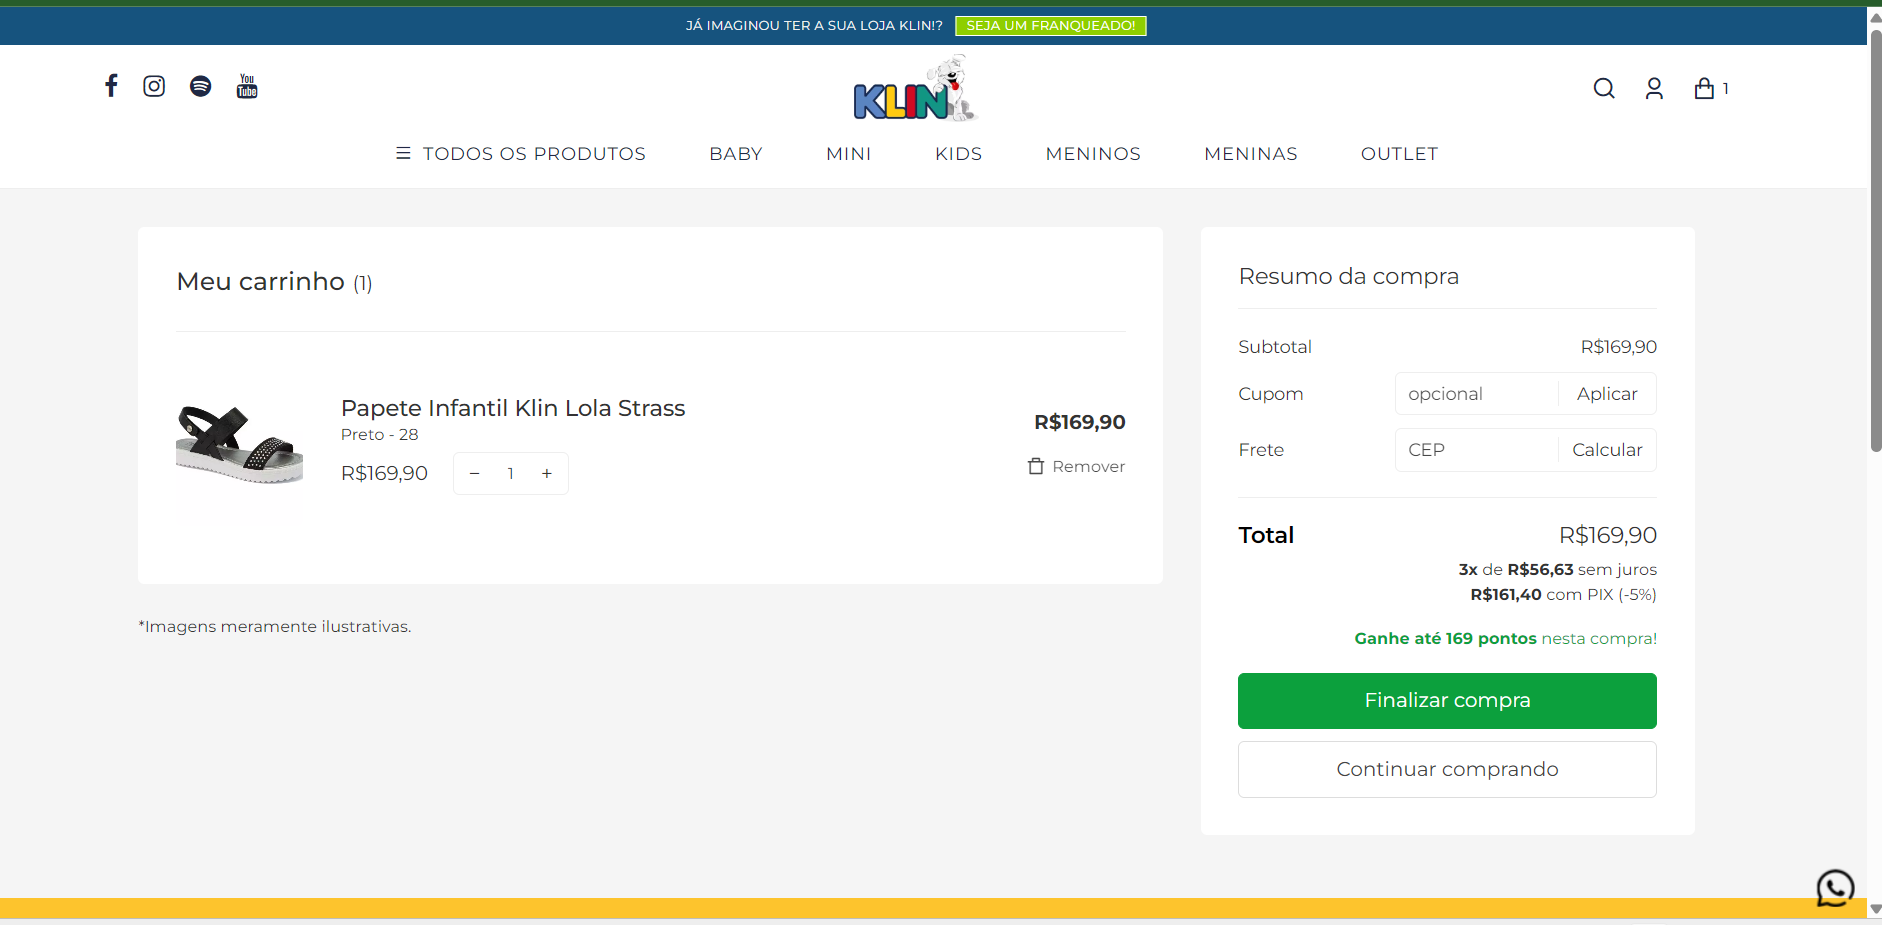The image size is (1882, 925).
Task: Go to the Outlet menu item
Action: click(x=1399, y=153)
